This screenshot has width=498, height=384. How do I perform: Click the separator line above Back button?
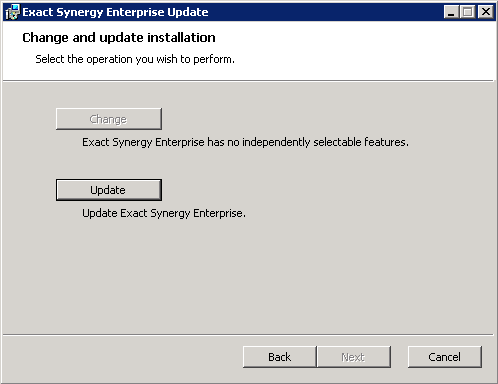pyautogui.click(x=248, y=334)
